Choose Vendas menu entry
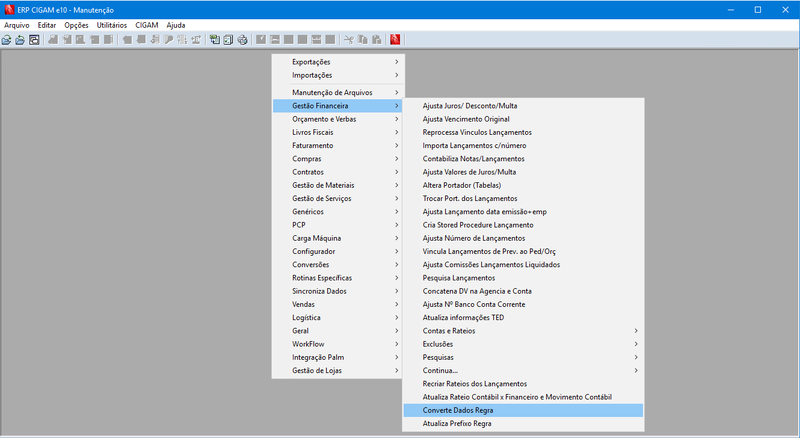 [337, 305]
